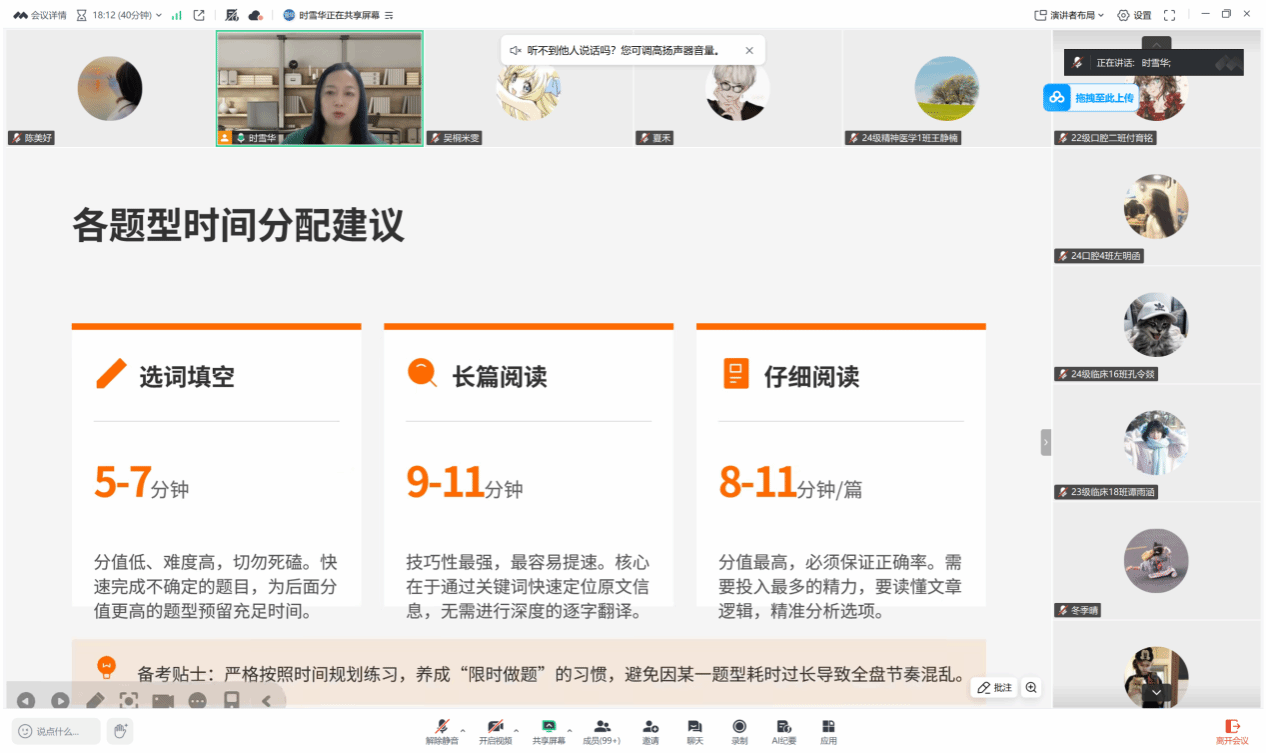Click the 共享屏幕 share screen button
The height and width of the screenshot is (753, 1266).
click(x=548, y=732)
